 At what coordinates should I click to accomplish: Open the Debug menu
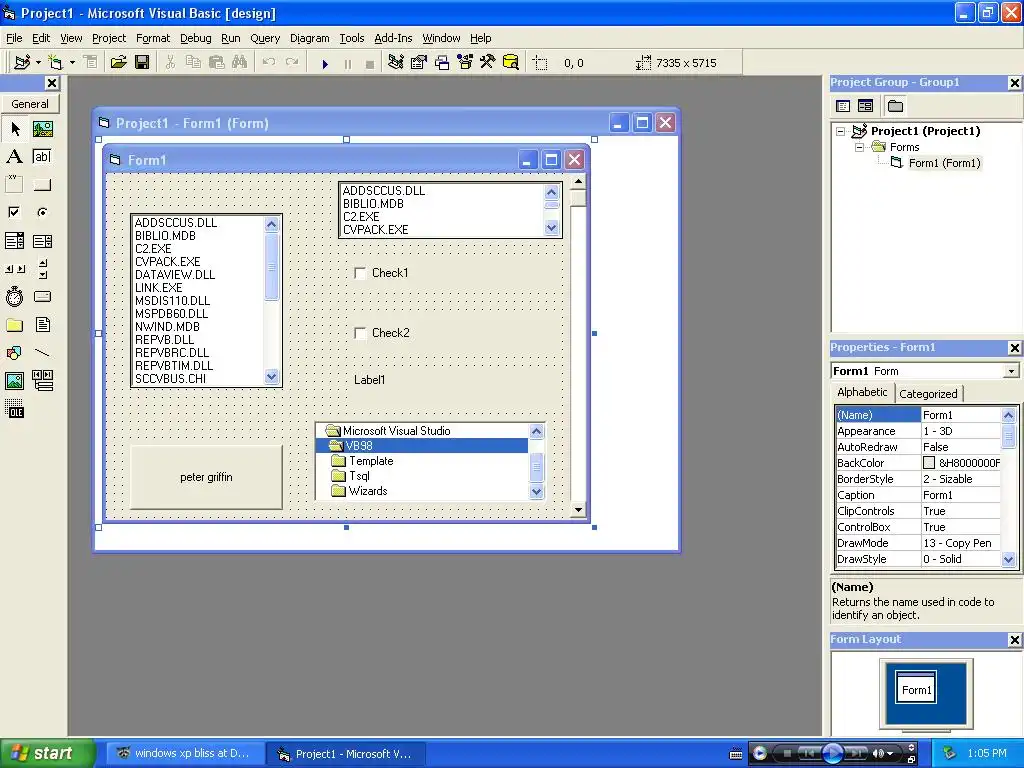pos(196,38)
